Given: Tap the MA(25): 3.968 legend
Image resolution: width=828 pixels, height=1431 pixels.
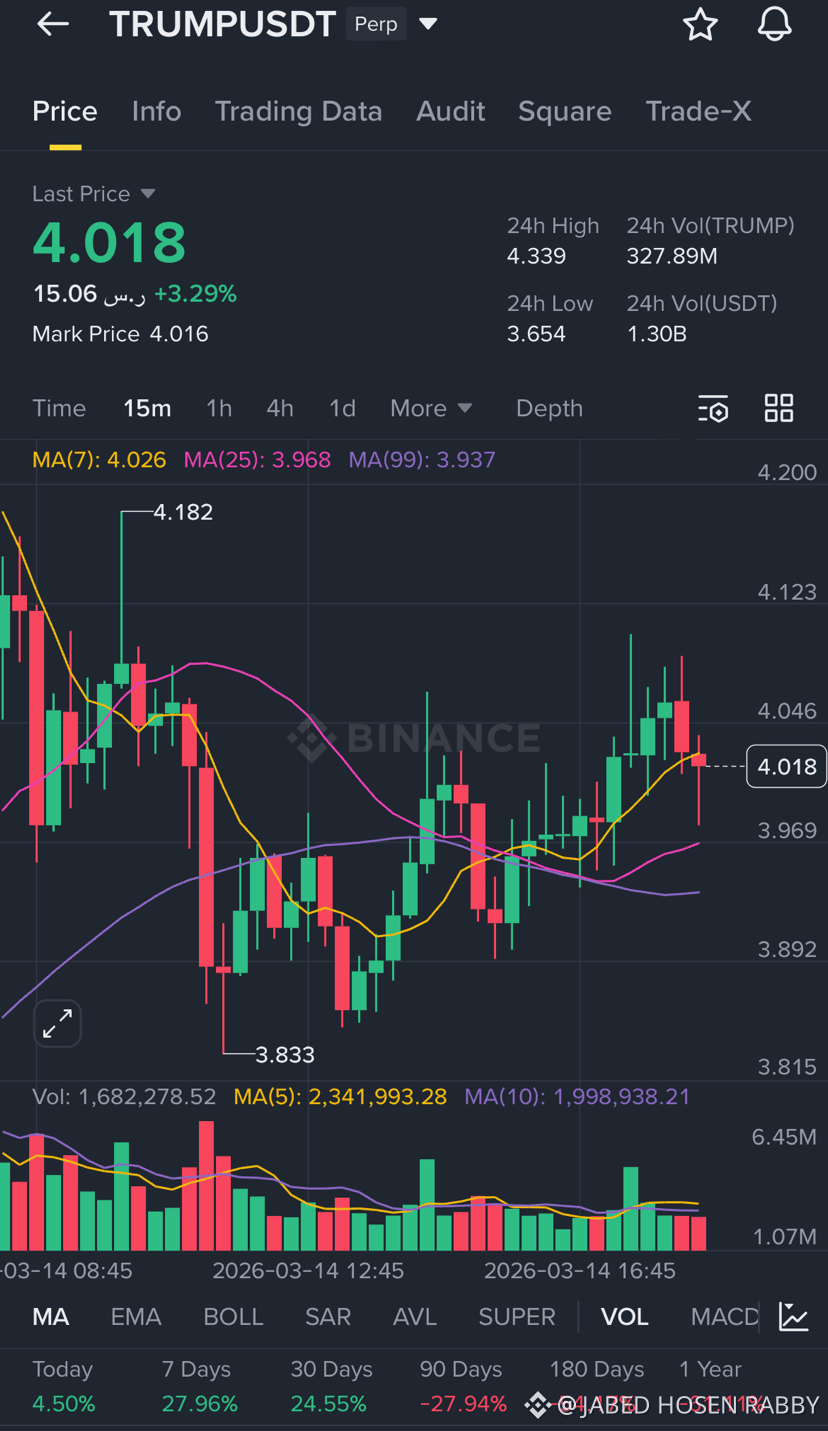Looking at the screenshot, I should coord(257,460).
